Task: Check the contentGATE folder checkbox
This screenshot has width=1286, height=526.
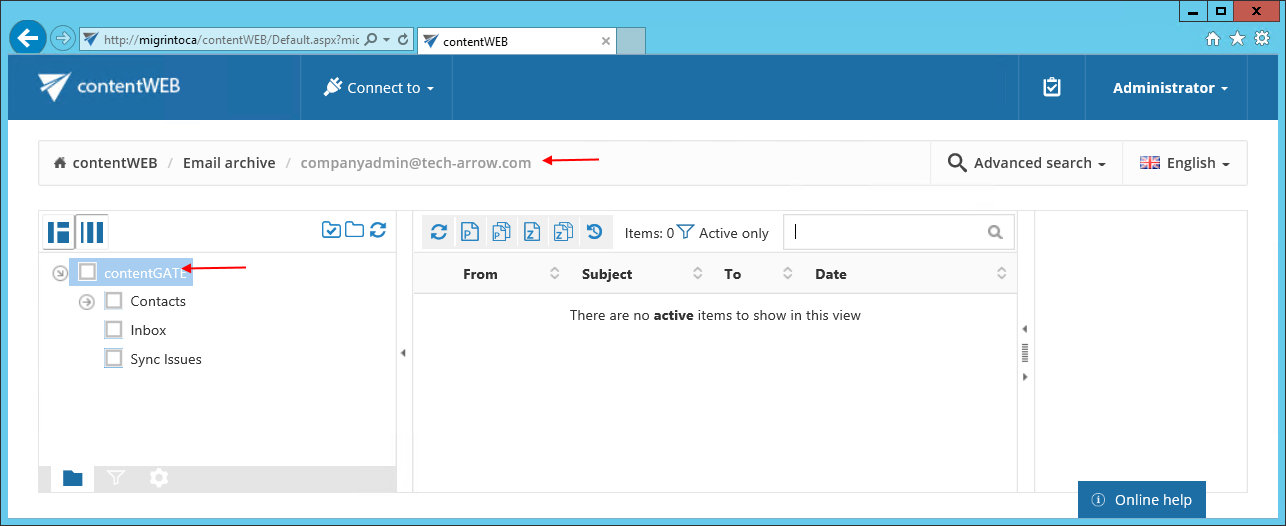Action: point(88,272)
